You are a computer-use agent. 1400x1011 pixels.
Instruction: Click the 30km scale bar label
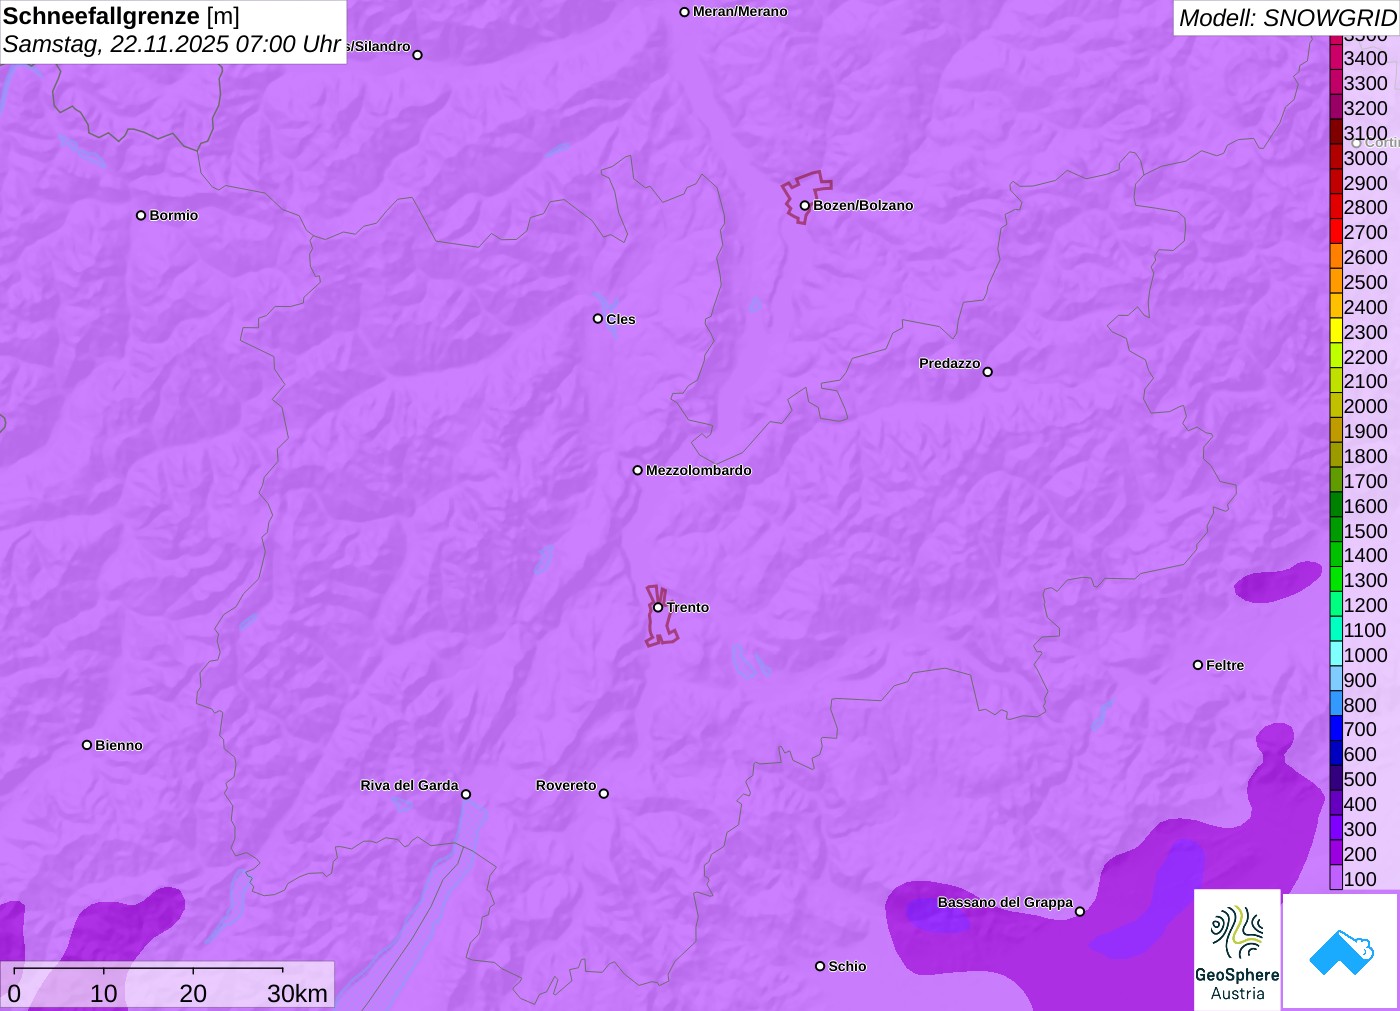coord(297,993)
